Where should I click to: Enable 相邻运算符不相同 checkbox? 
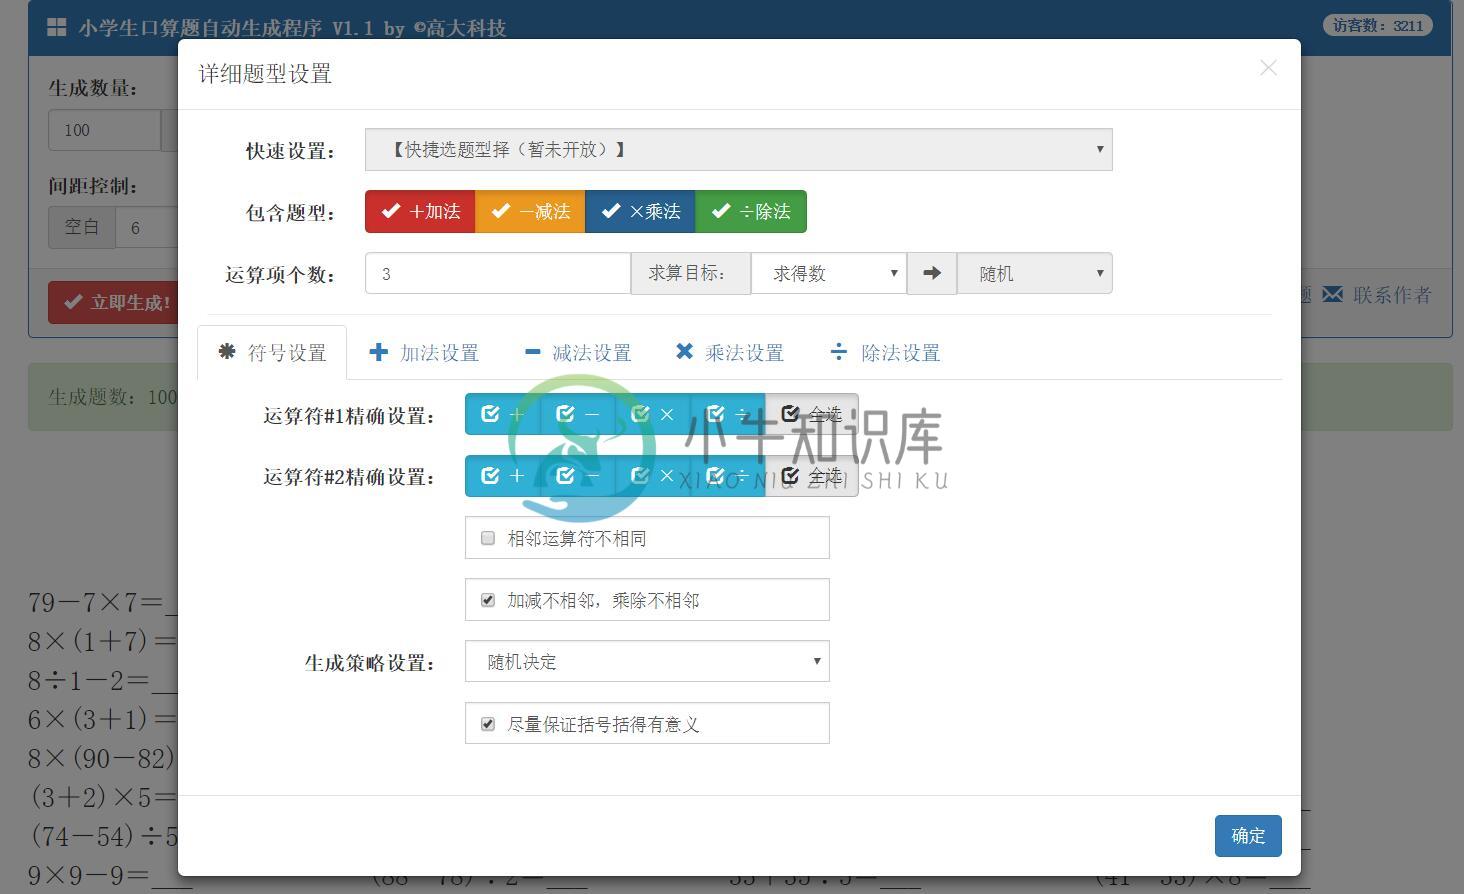tap(488, 538)
